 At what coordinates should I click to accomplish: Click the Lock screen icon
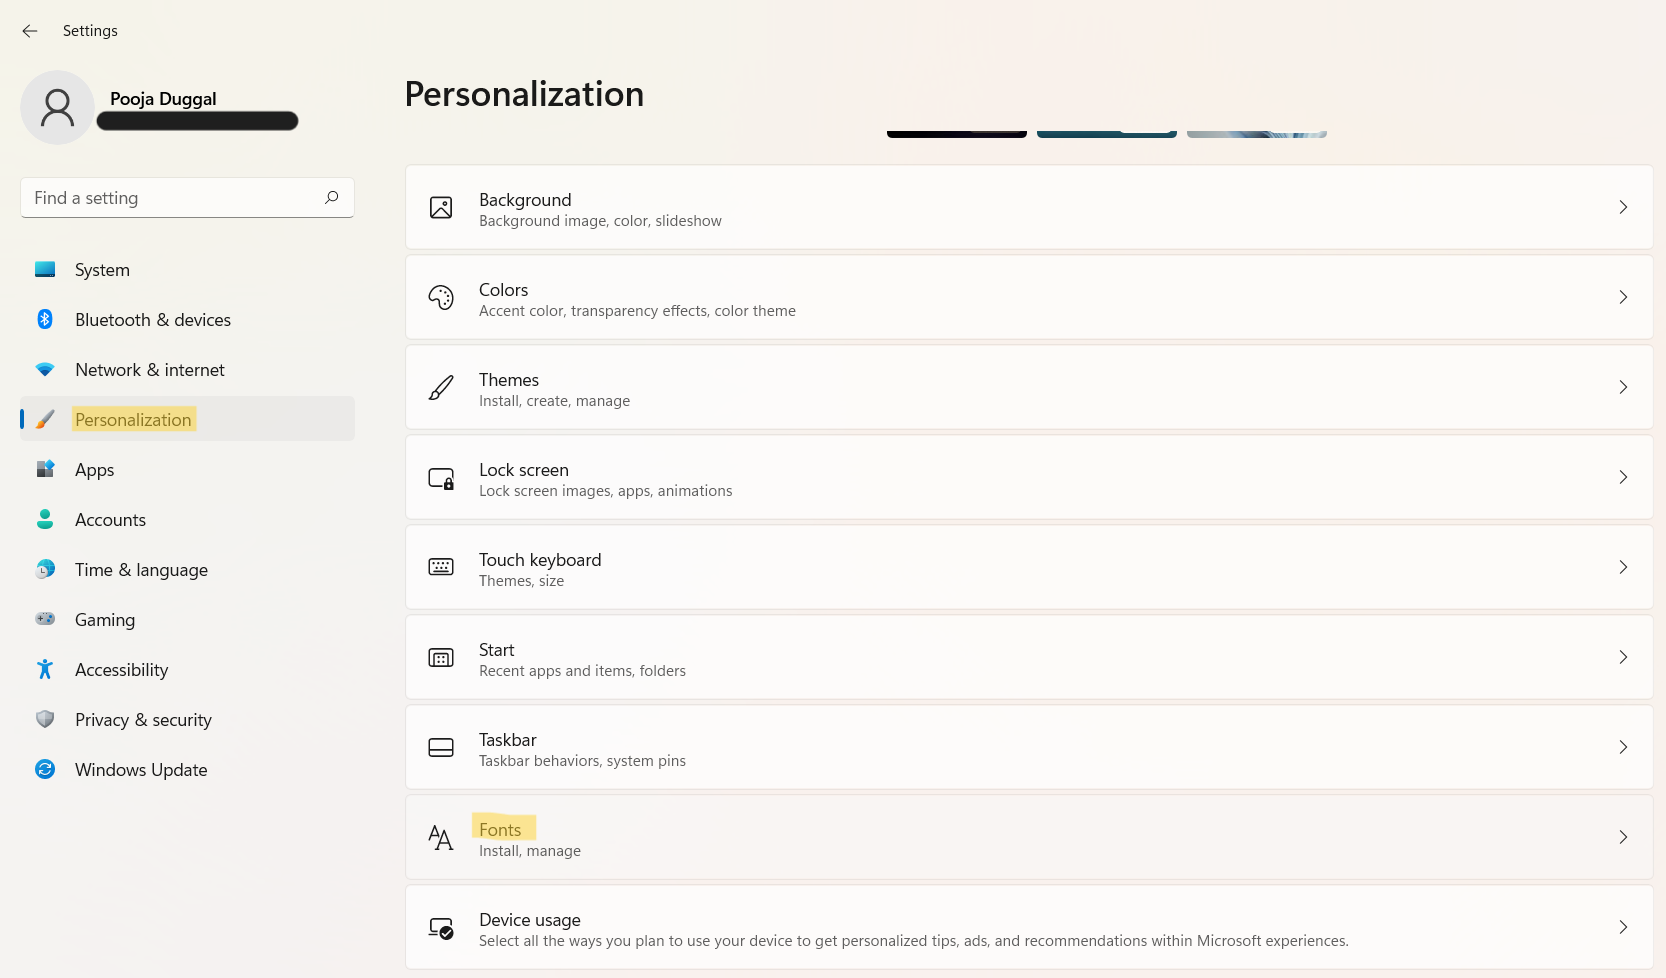(441, 478)
